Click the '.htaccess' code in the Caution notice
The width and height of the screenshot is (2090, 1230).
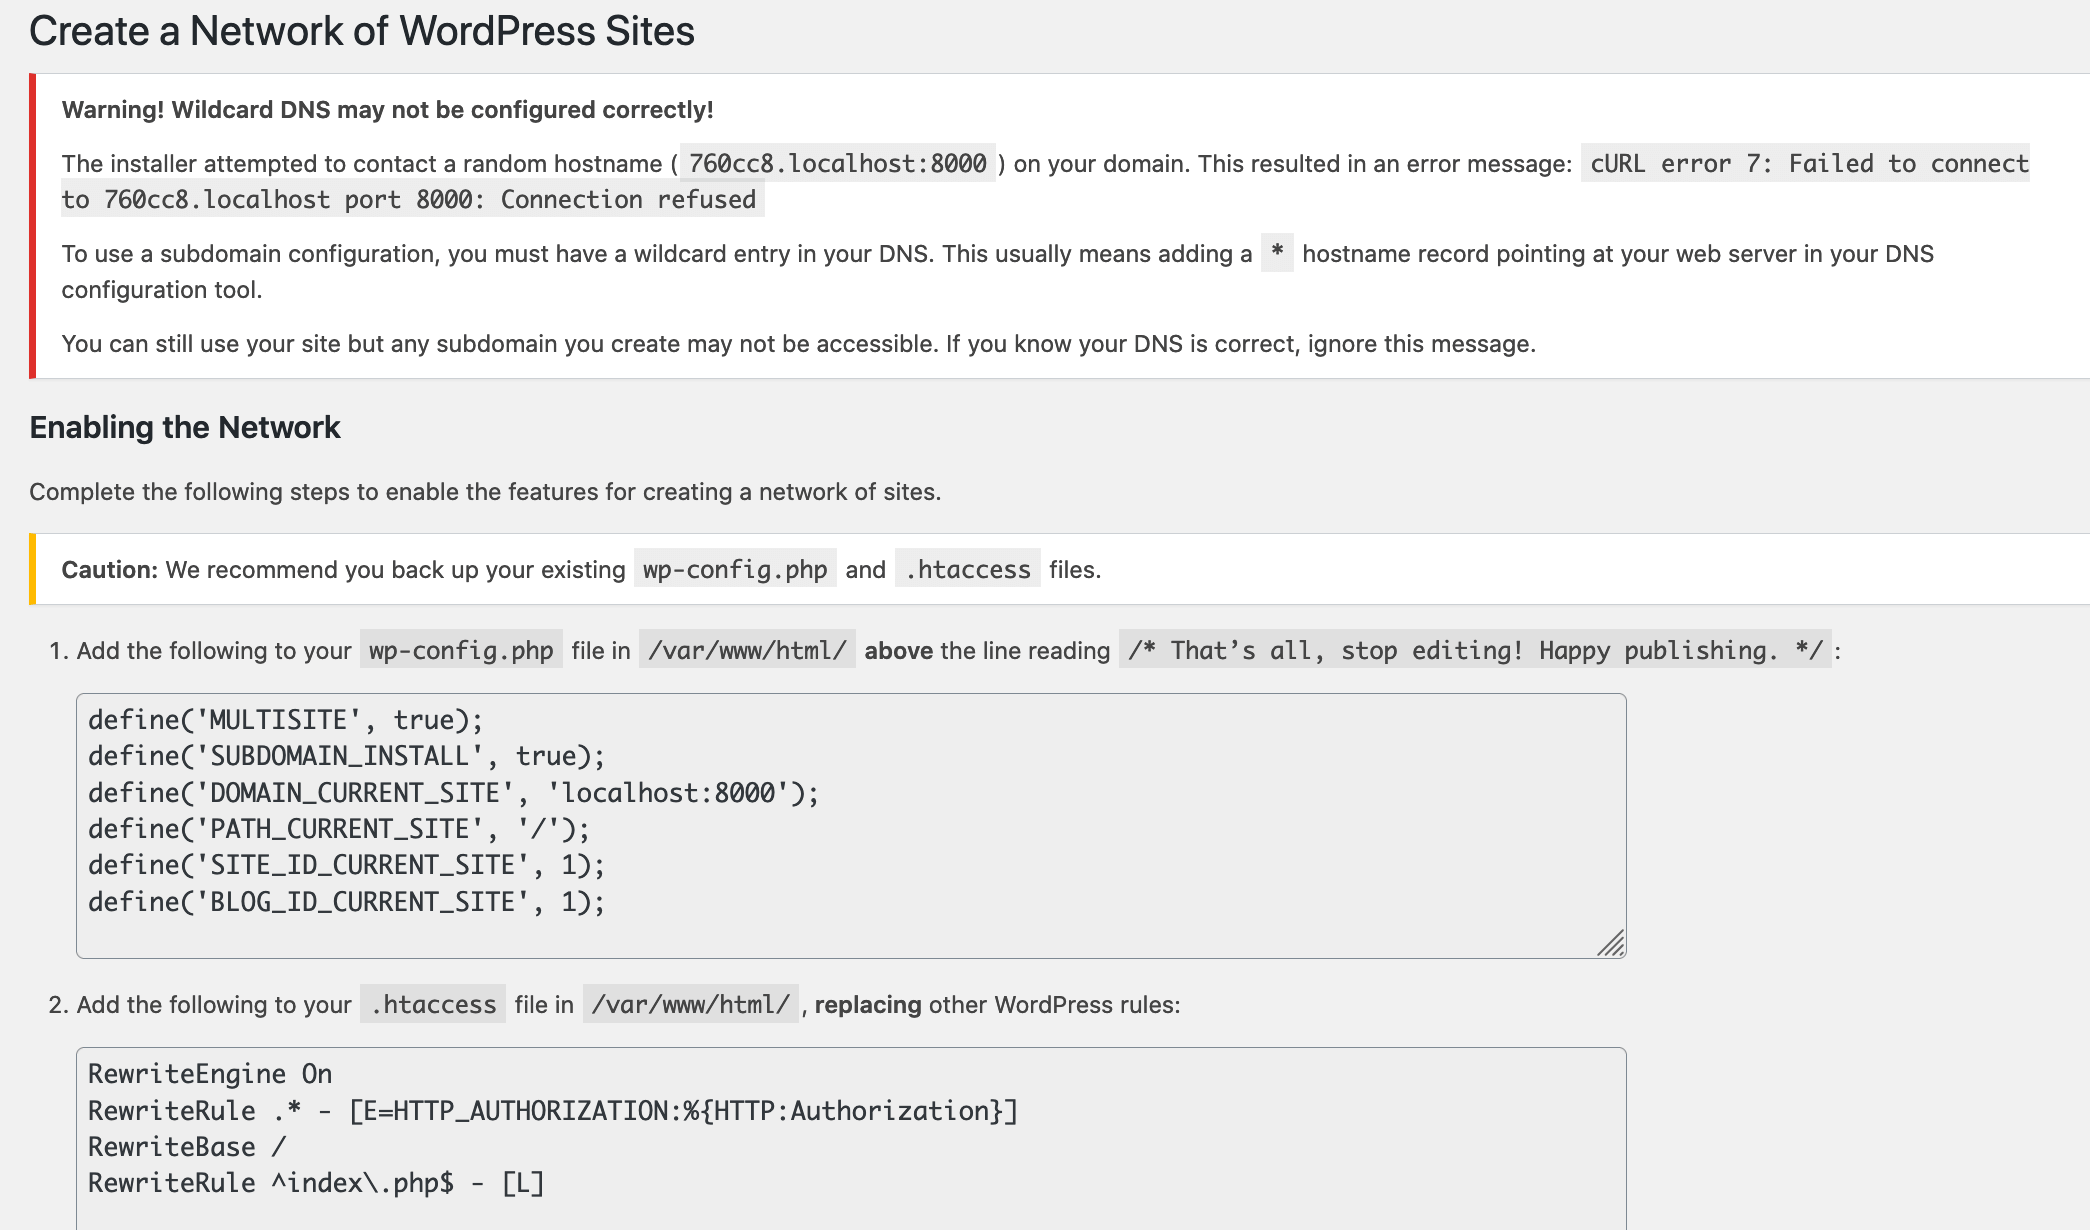click(x=968, y=569)
